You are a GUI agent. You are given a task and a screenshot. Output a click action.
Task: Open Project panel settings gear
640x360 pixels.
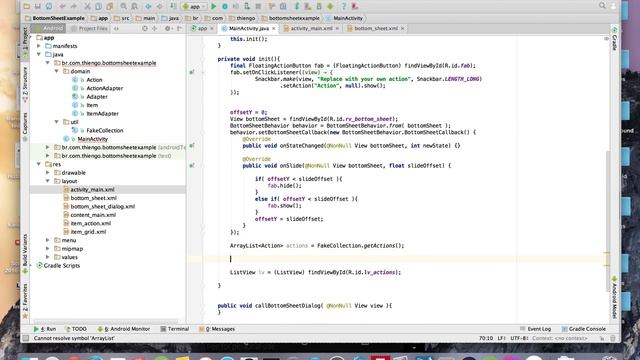coord(167,29)
